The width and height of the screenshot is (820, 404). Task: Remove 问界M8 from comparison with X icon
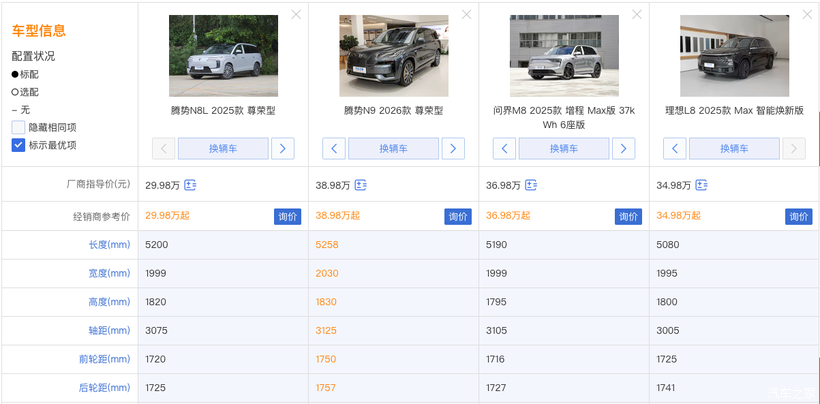pyautogui.click(x=636, y=15)
